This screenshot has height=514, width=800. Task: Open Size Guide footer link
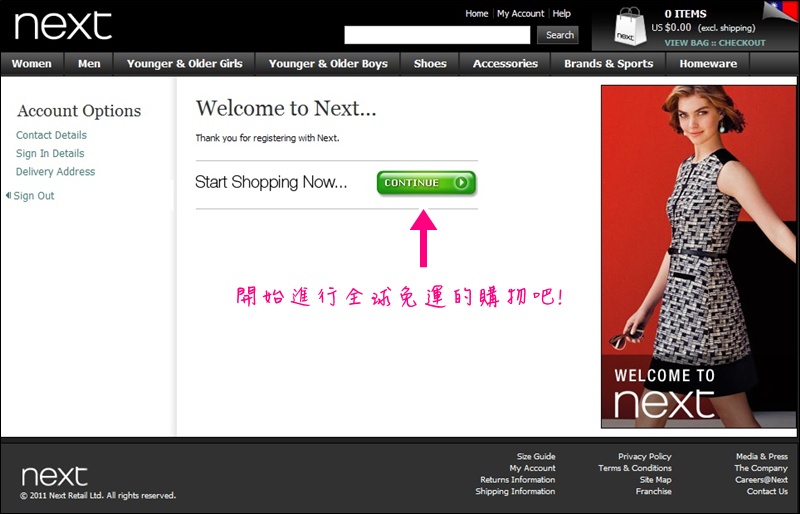click(536, 456)
